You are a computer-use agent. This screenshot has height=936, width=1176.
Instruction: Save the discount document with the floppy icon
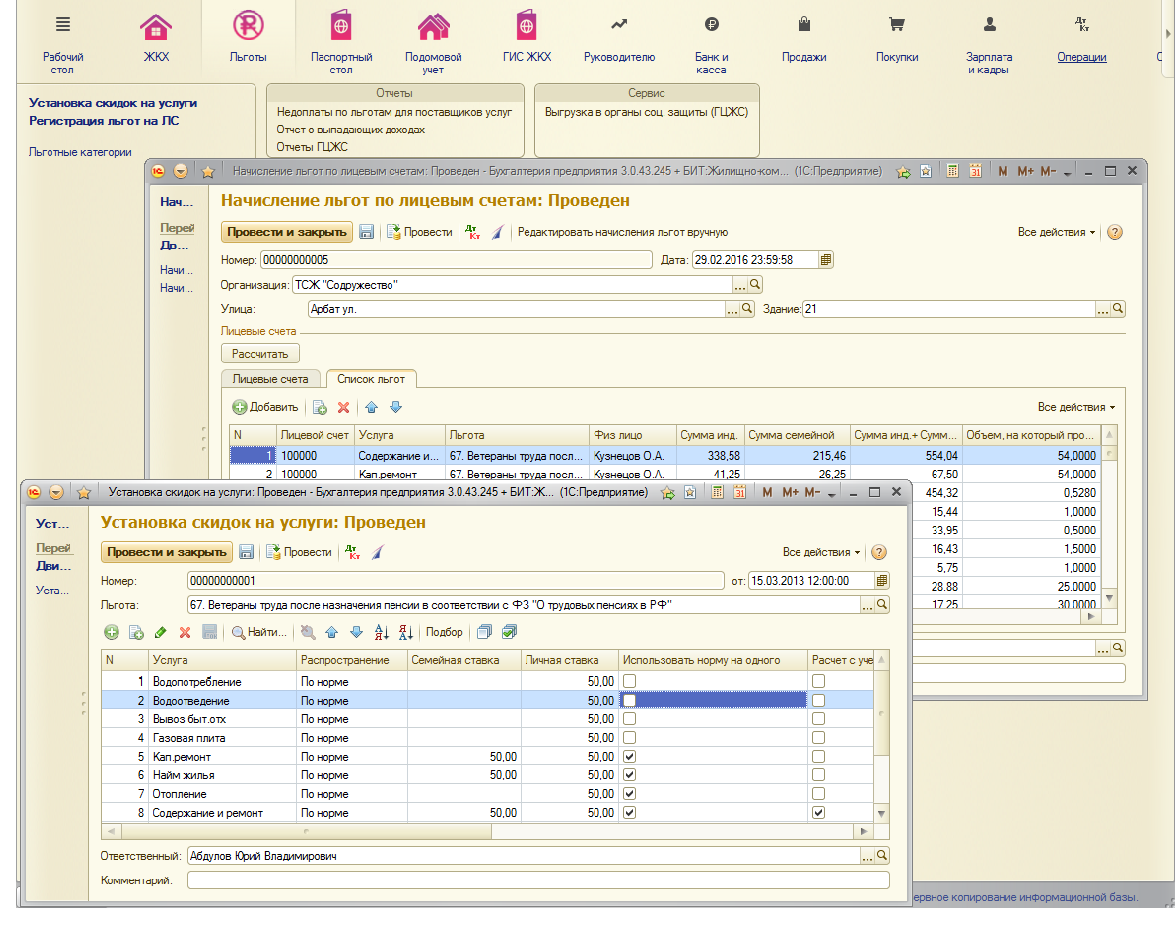coord(246,552)
